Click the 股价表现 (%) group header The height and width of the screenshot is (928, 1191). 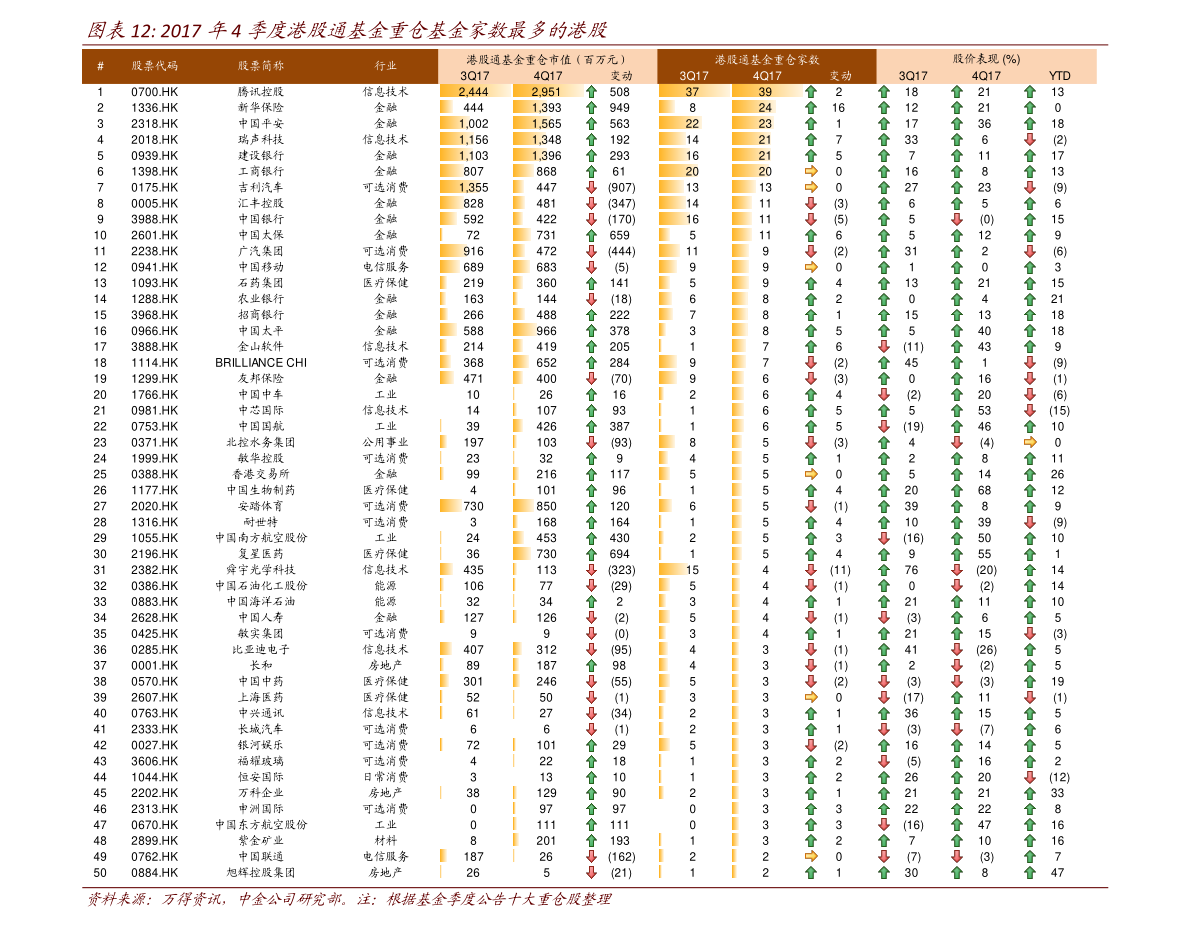click(x=986, y=59)
